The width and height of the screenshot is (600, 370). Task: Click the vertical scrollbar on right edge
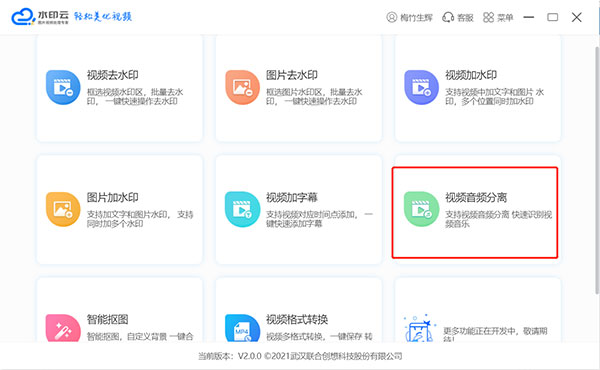pos(597,170)
